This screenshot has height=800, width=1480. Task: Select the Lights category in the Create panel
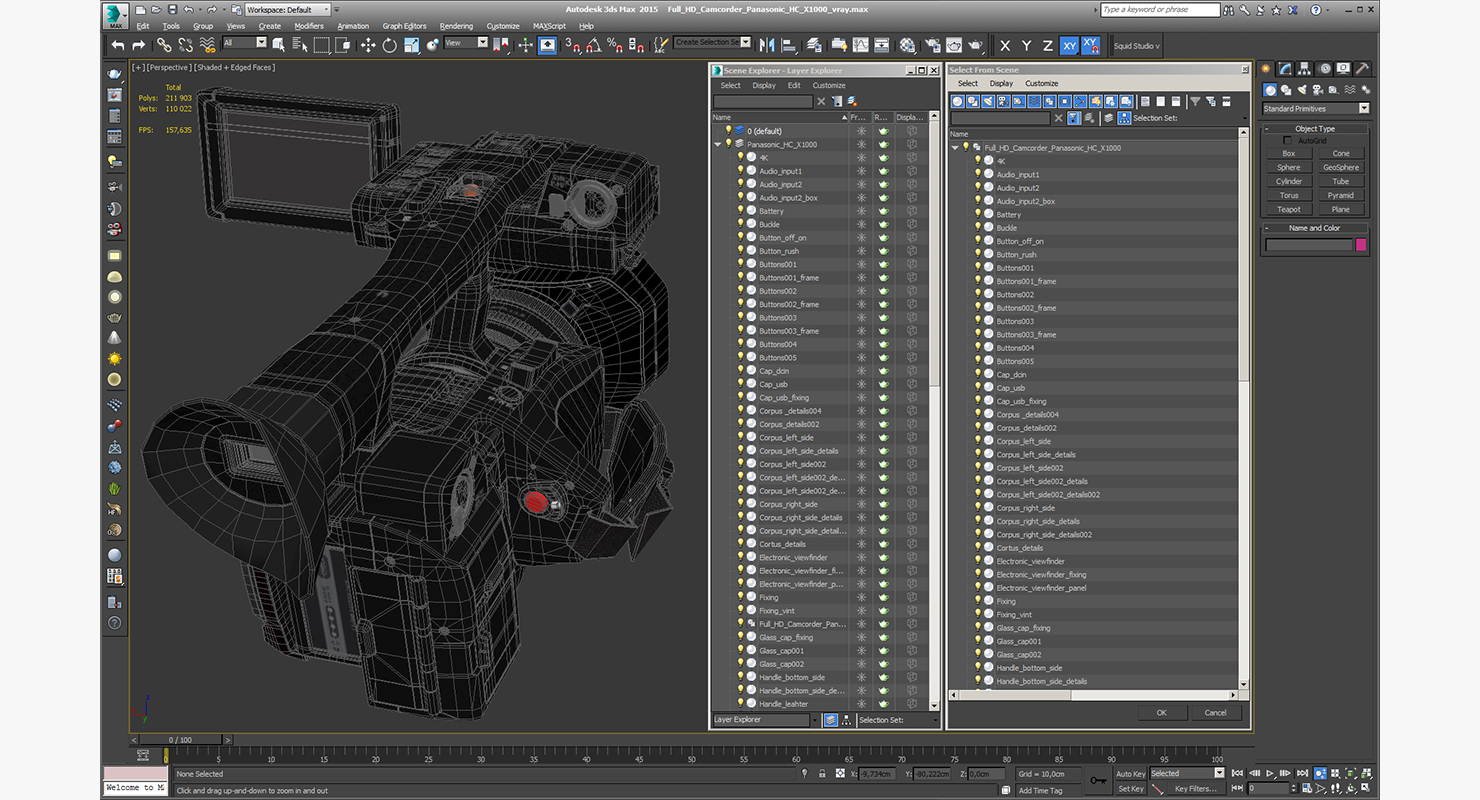pos(1302,90)
